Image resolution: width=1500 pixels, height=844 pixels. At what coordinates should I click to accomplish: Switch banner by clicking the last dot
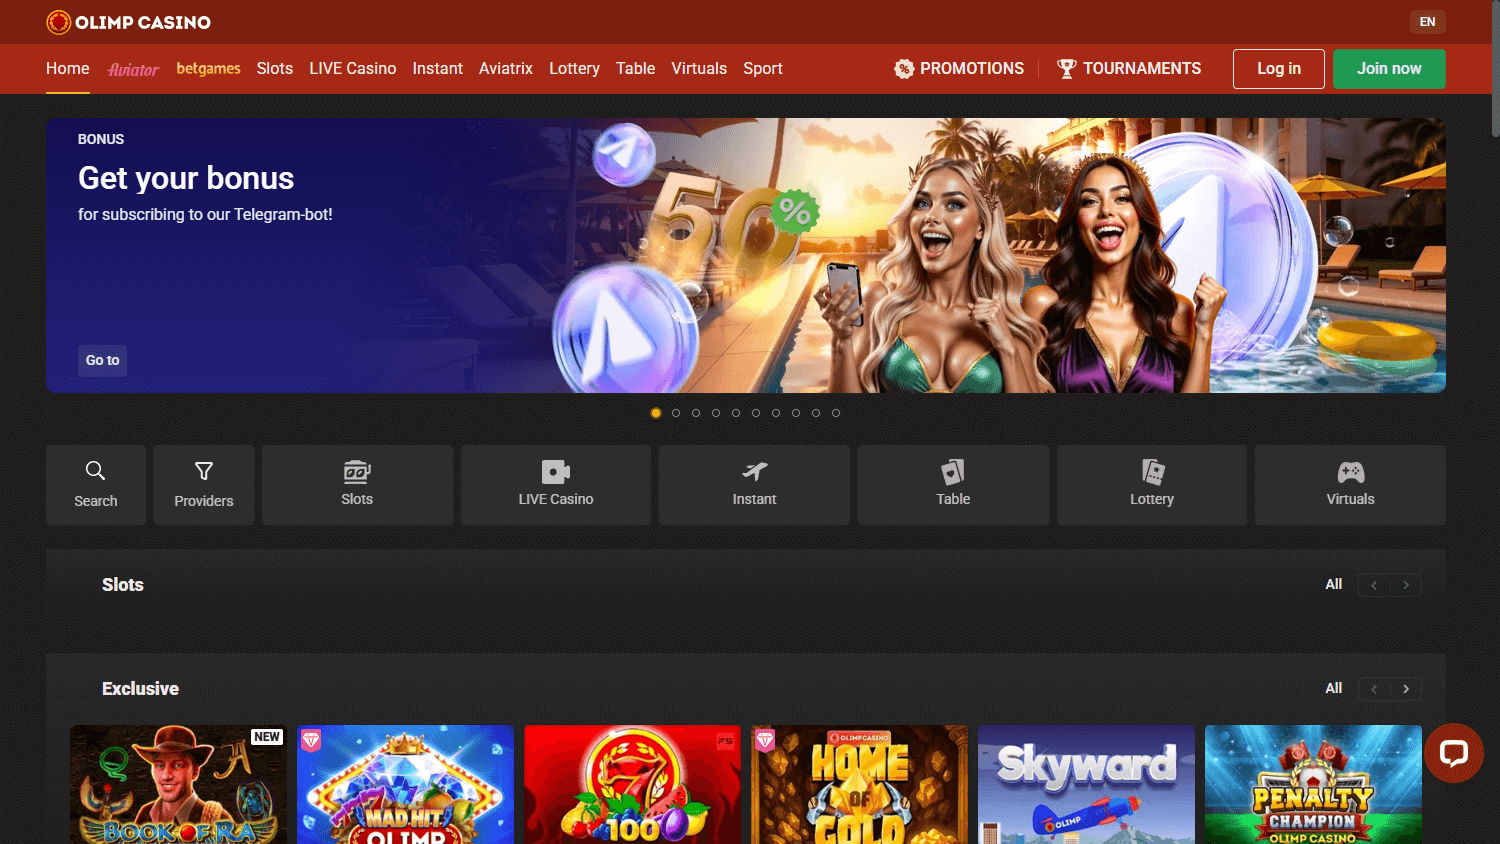(x=836, y=412)
